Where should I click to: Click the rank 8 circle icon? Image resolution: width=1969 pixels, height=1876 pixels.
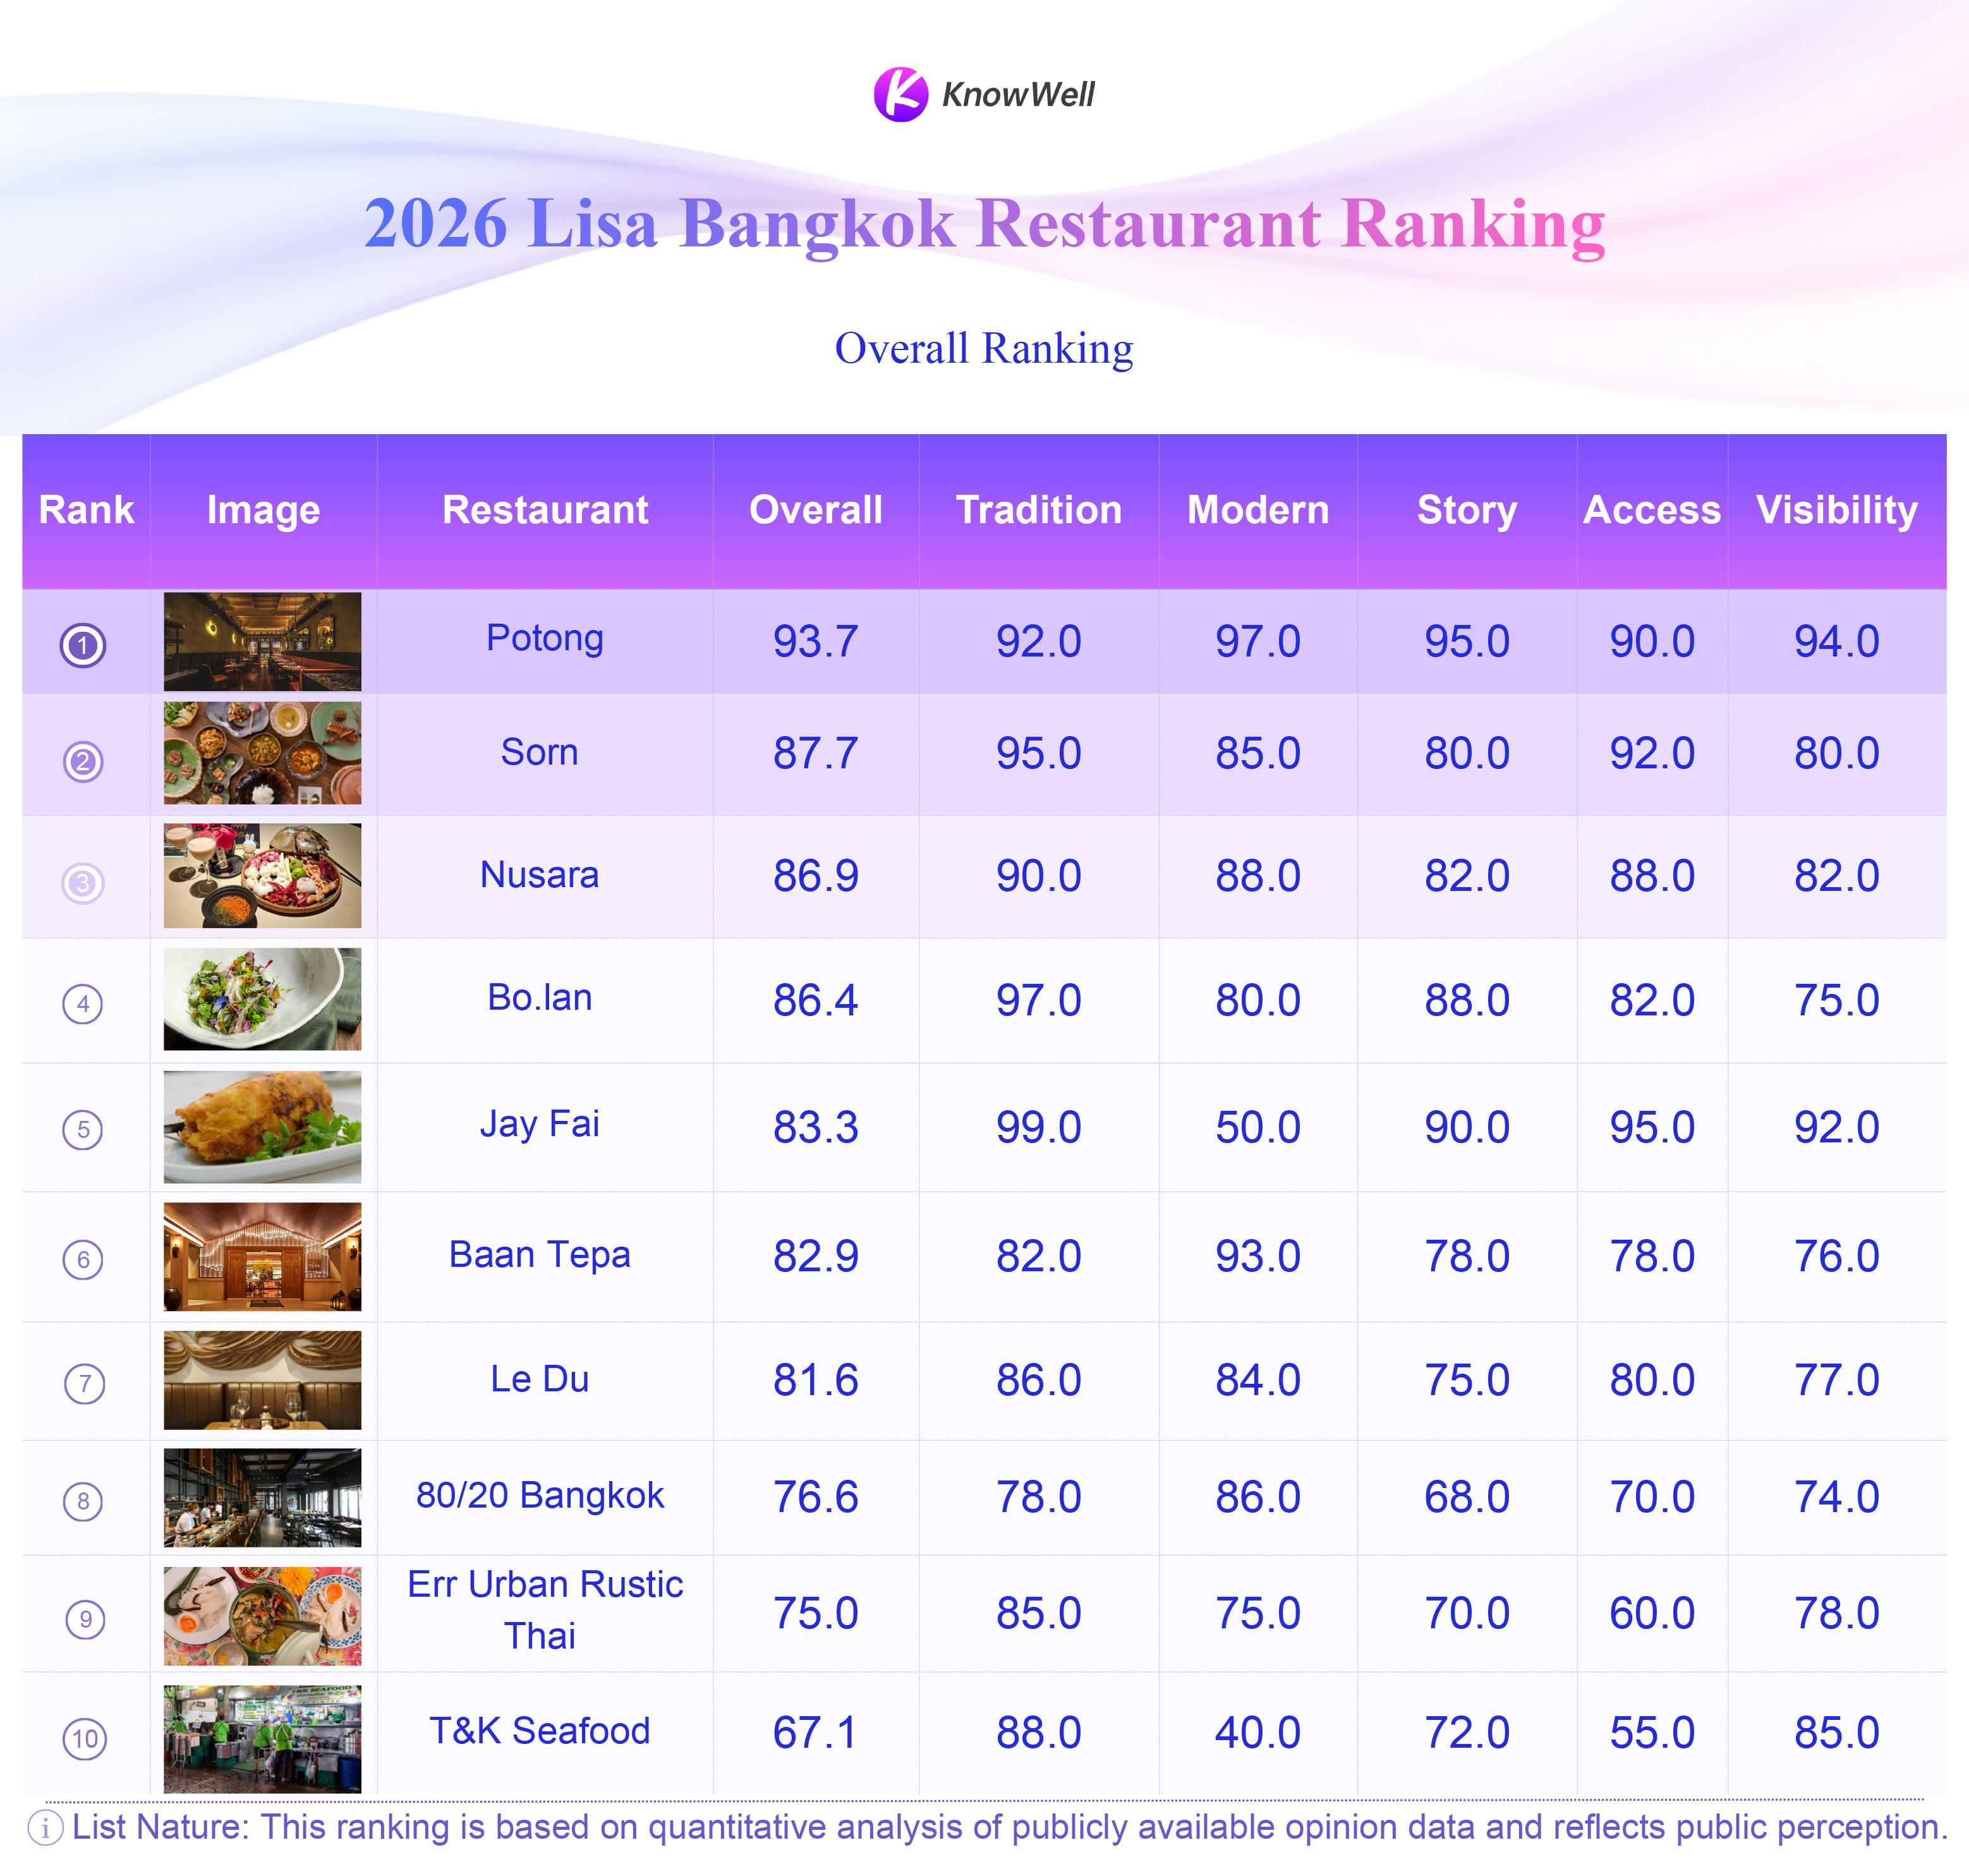tap(83, 1501)
